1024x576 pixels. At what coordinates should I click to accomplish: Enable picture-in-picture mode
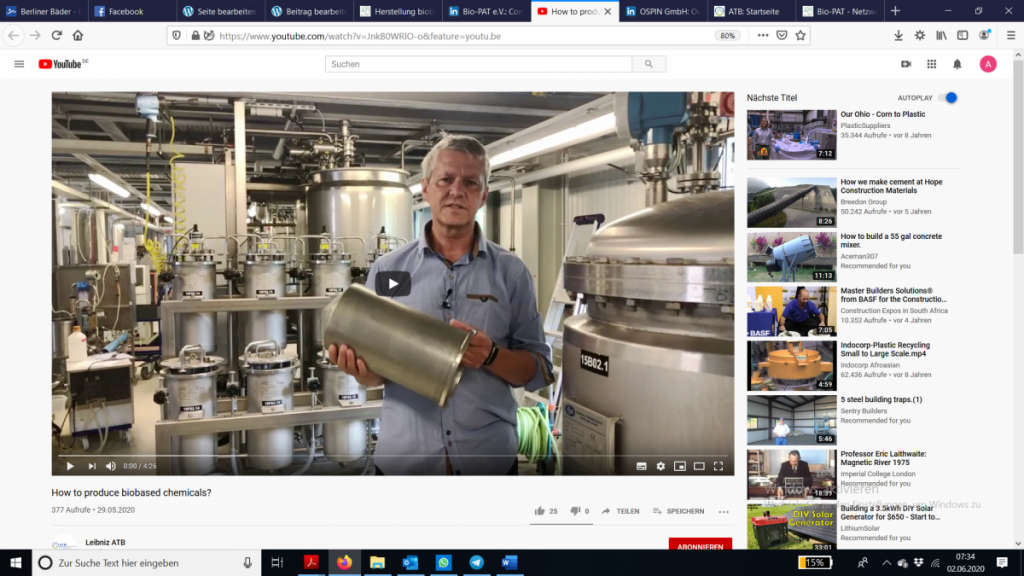(679, 466)
